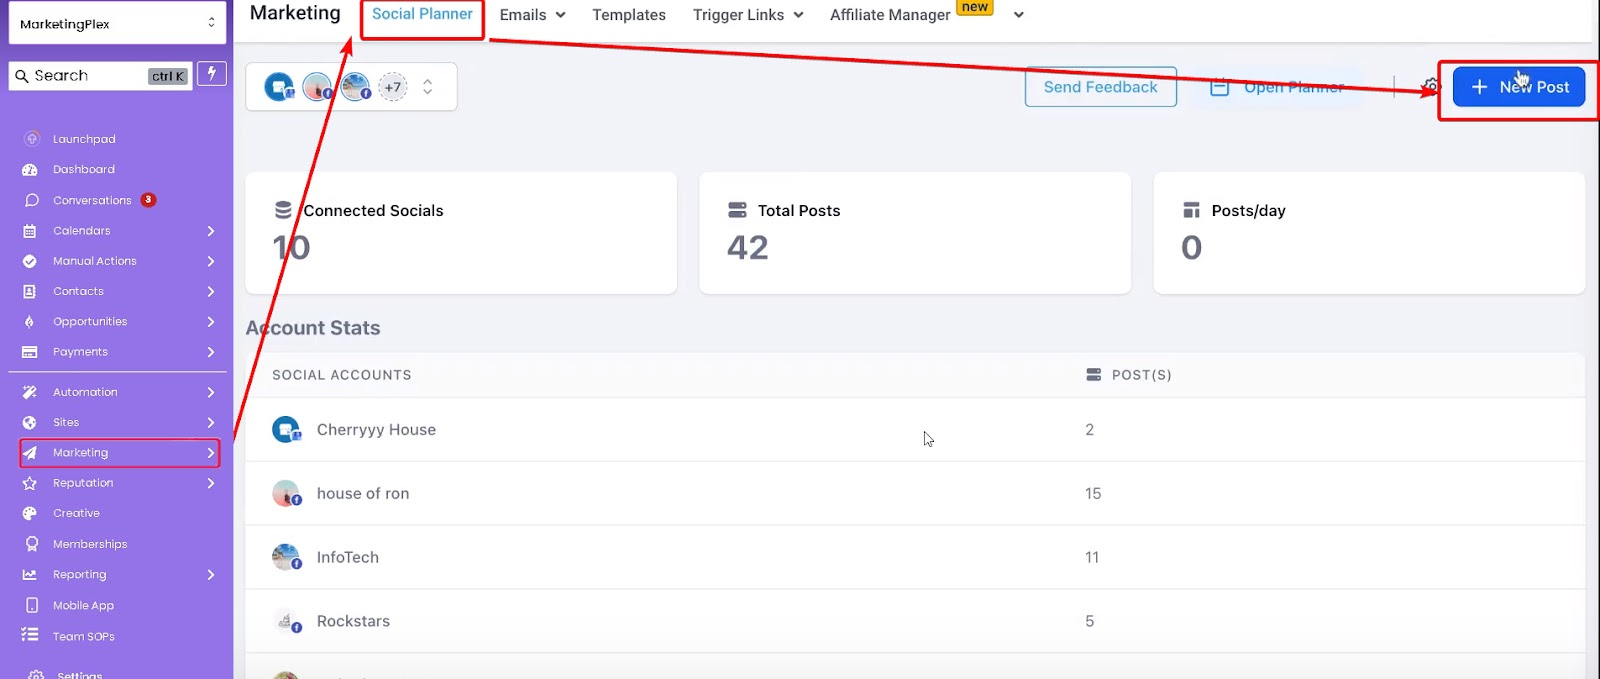Screen dimensions: 1600x679
Task: Click the Rockstars post count 5
Action: point(1090,621)
